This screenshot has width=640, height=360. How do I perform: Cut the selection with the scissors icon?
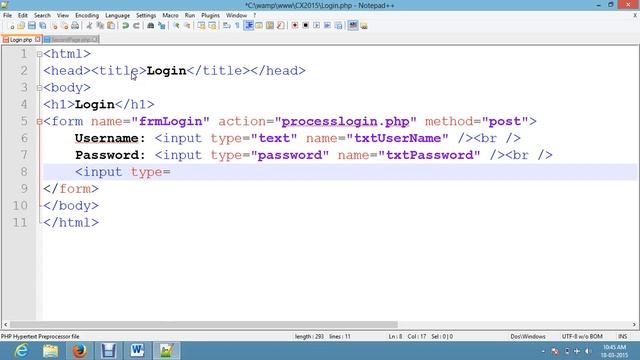click(x=89, y=26)
